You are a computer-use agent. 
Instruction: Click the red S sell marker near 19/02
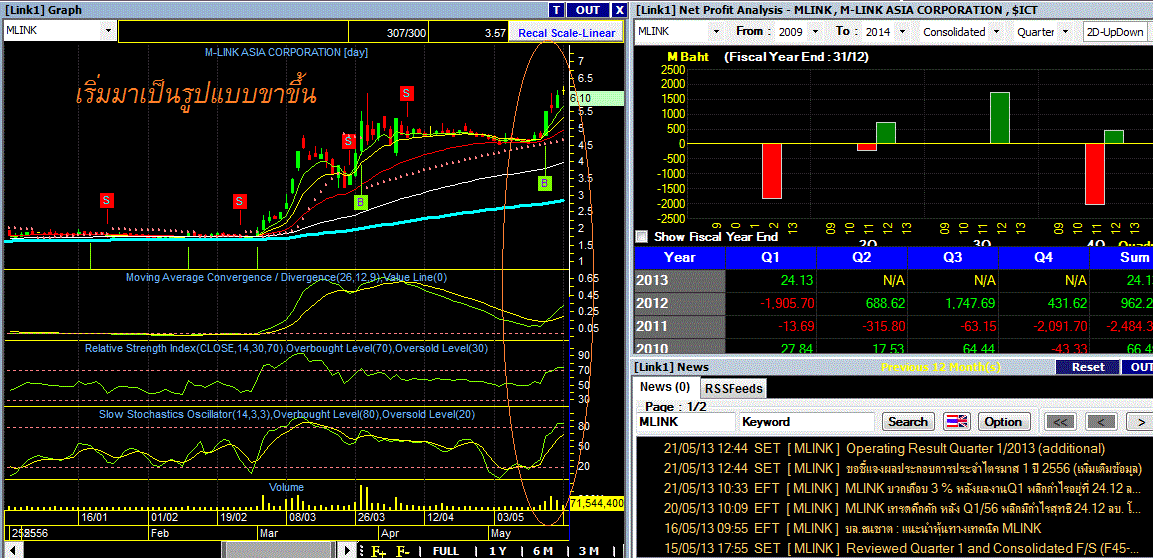coord(240,201)
